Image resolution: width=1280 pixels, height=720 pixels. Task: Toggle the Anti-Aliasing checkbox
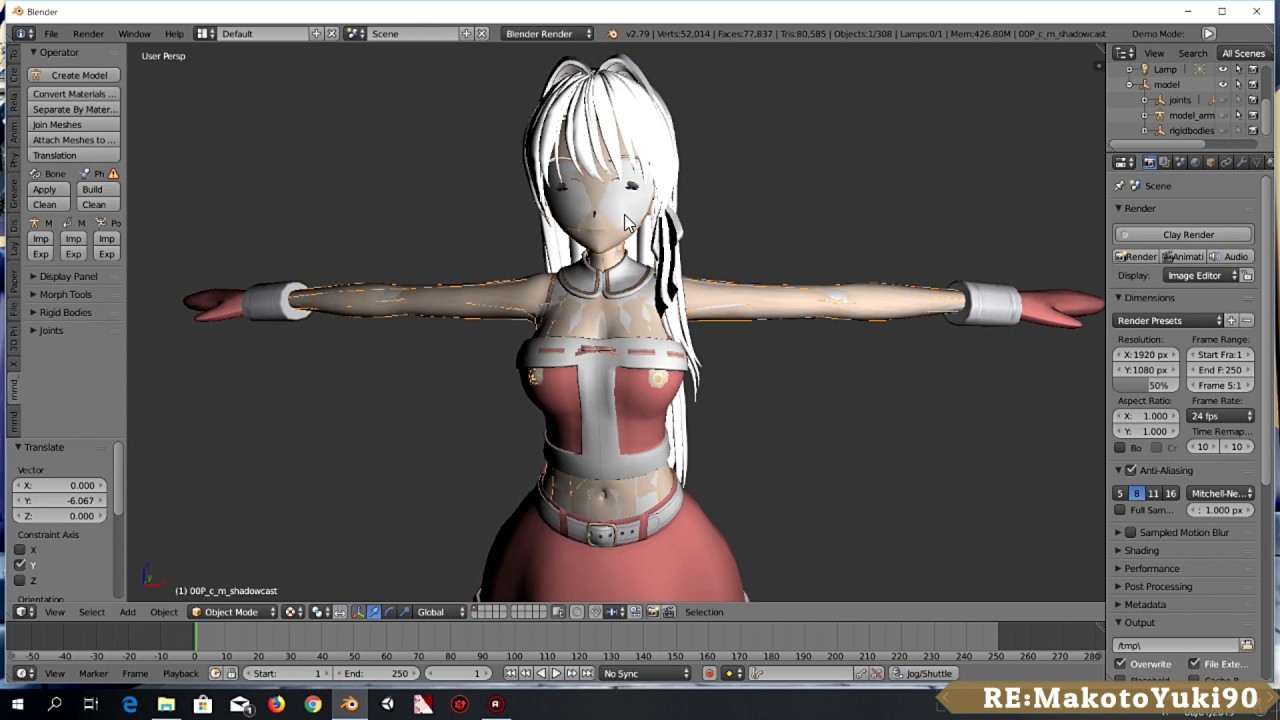point(1131,470)
